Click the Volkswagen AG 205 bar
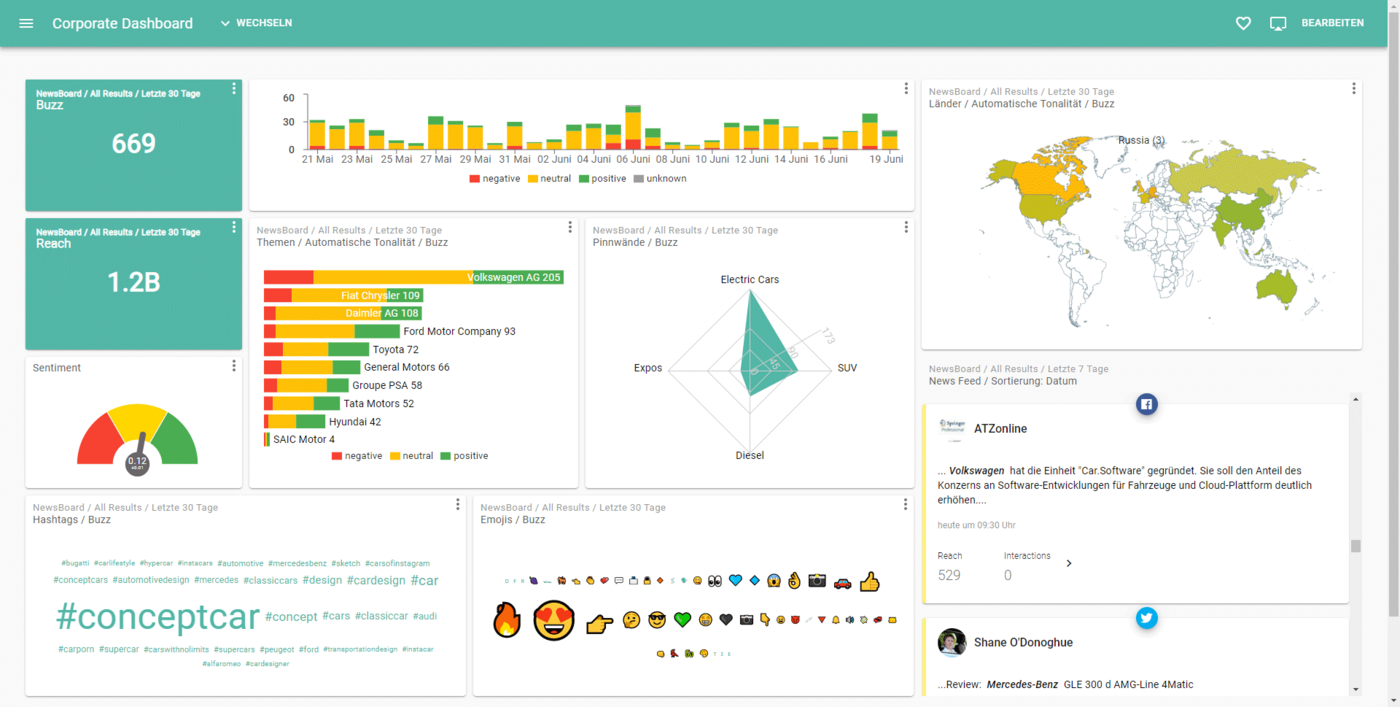 click(x=414, y=277)
